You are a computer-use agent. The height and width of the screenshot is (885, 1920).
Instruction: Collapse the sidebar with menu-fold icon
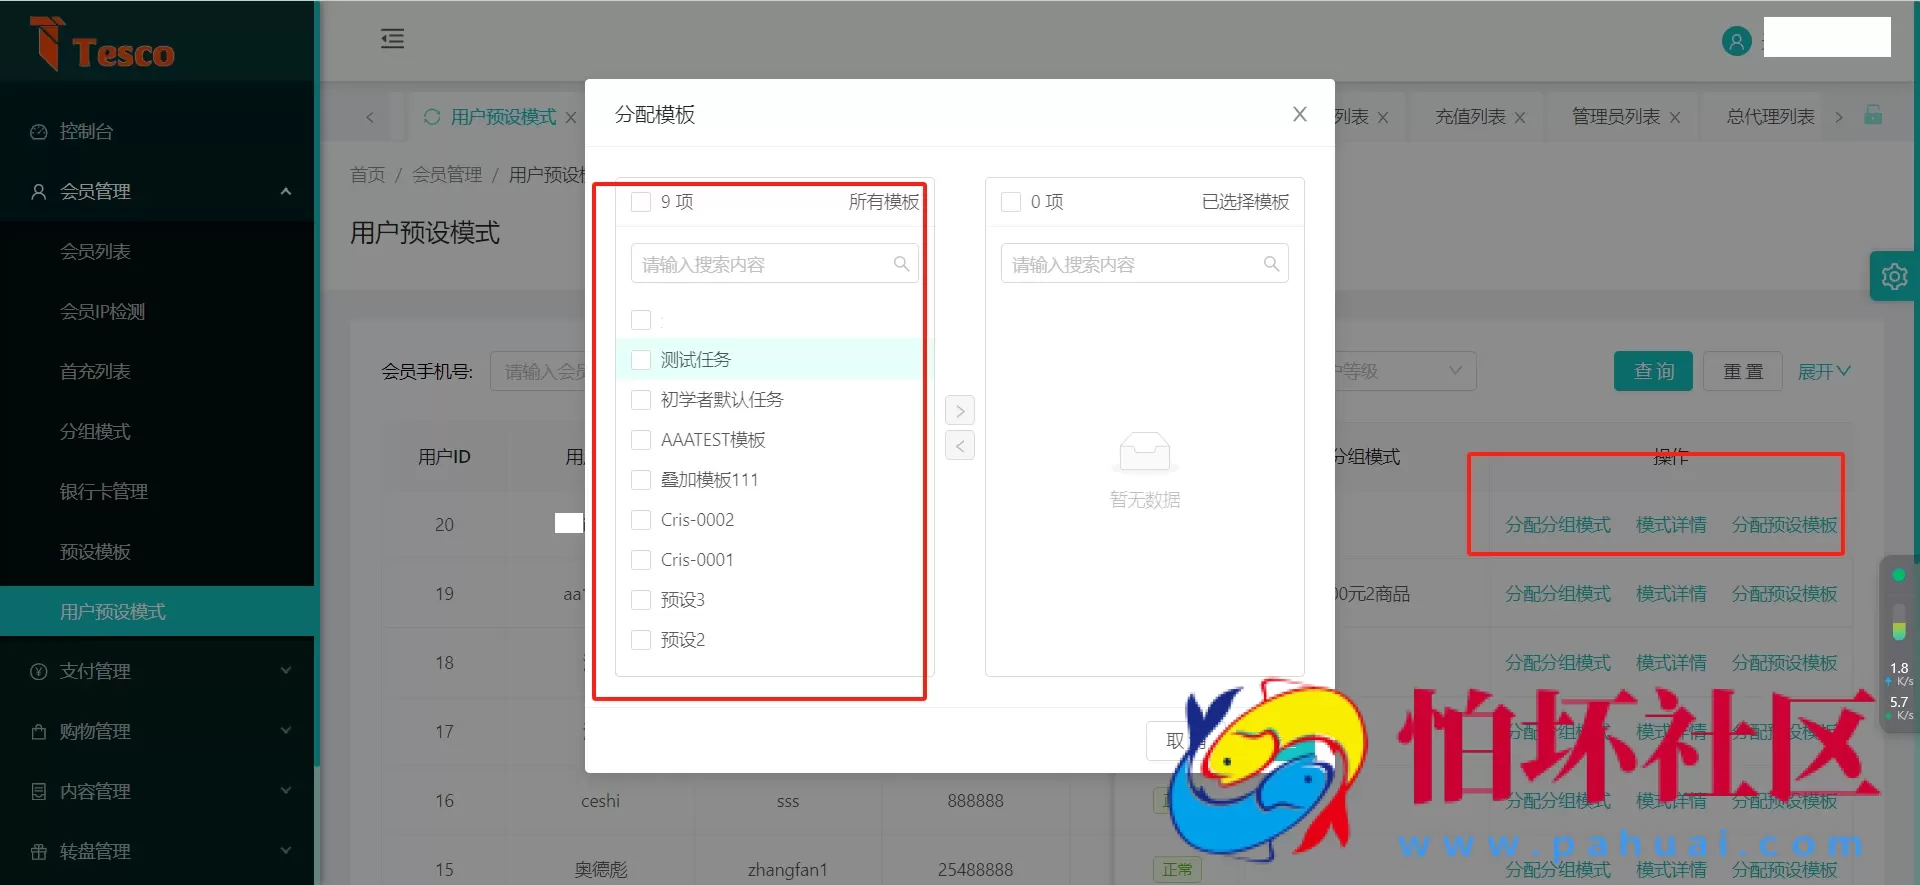pyautogui.click(x=392, y=39)
